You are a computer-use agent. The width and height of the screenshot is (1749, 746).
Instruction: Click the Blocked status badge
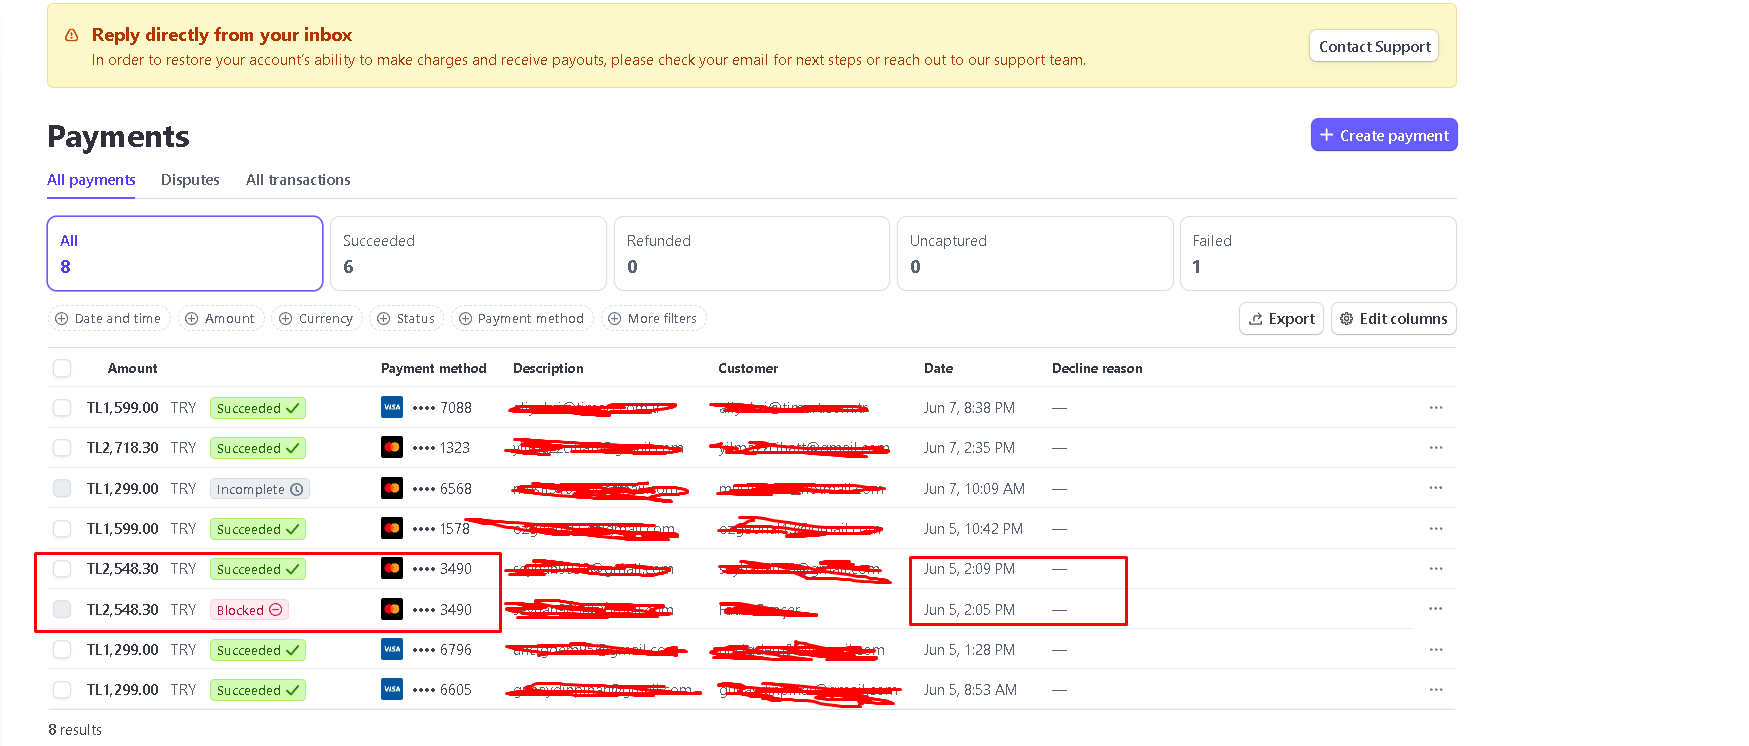point(249,610)
